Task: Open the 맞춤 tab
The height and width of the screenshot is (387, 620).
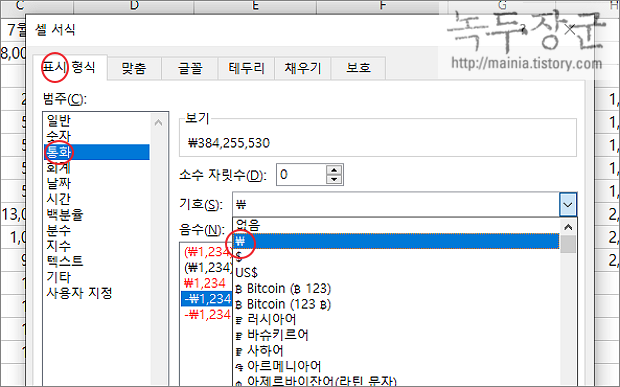Action: [x=134, y=68]
